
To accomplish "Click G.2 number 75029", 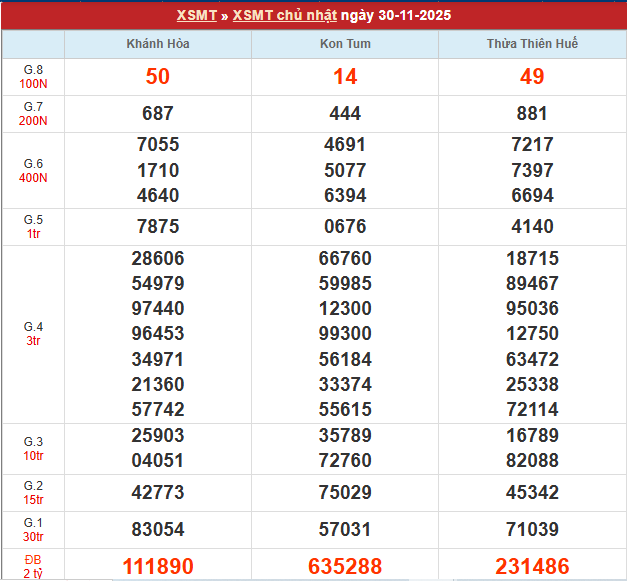I will [345, 493].
